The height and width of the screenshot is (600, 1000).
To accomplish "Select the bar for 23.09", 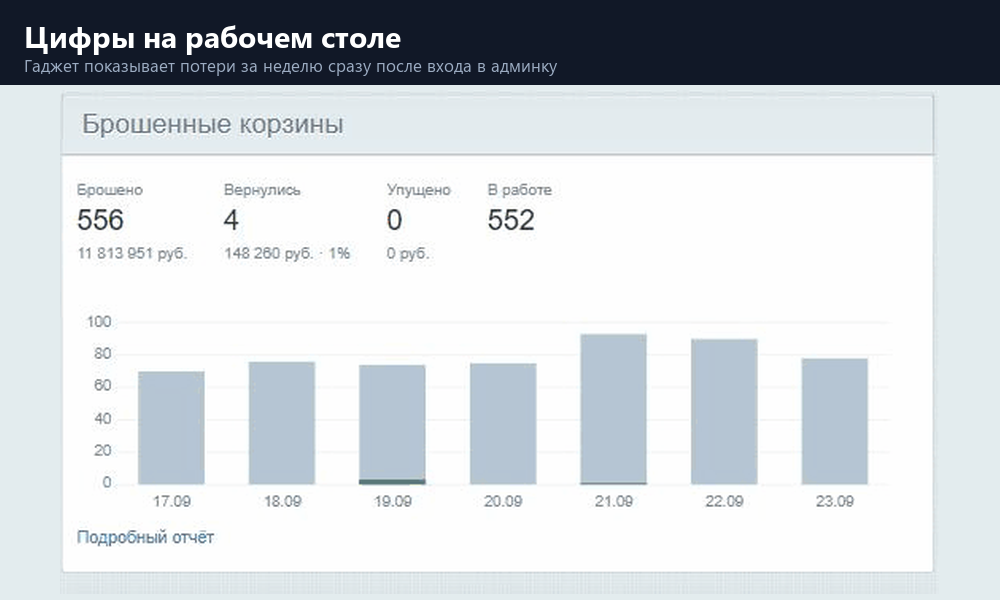I will click(835, 421).
